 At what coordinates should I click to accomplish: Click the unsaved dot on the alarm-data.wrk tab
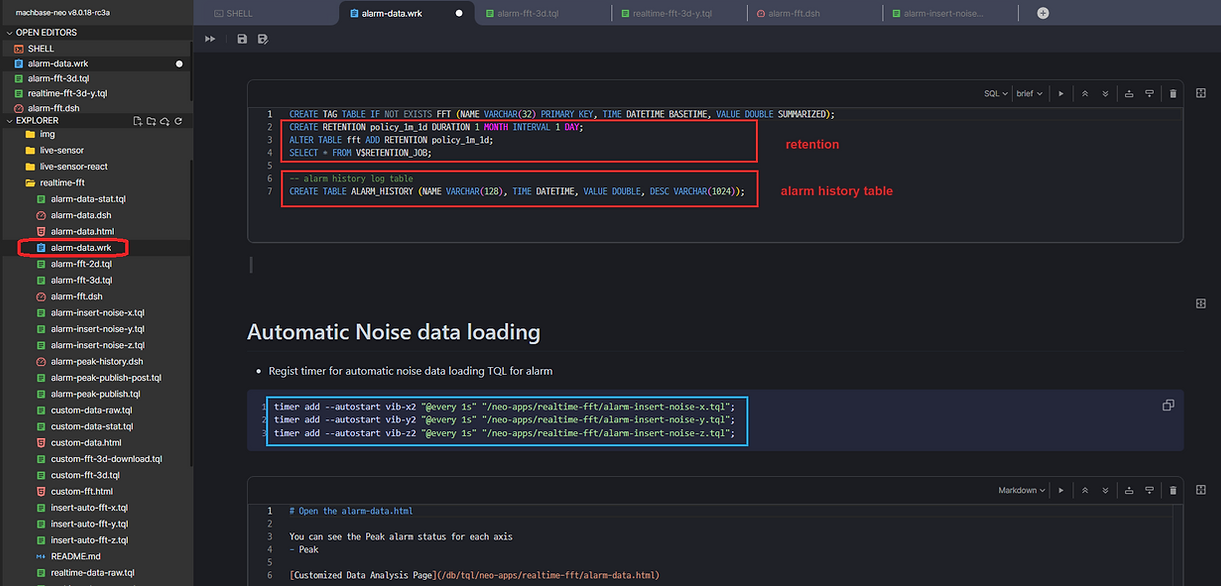click(459, 13)
